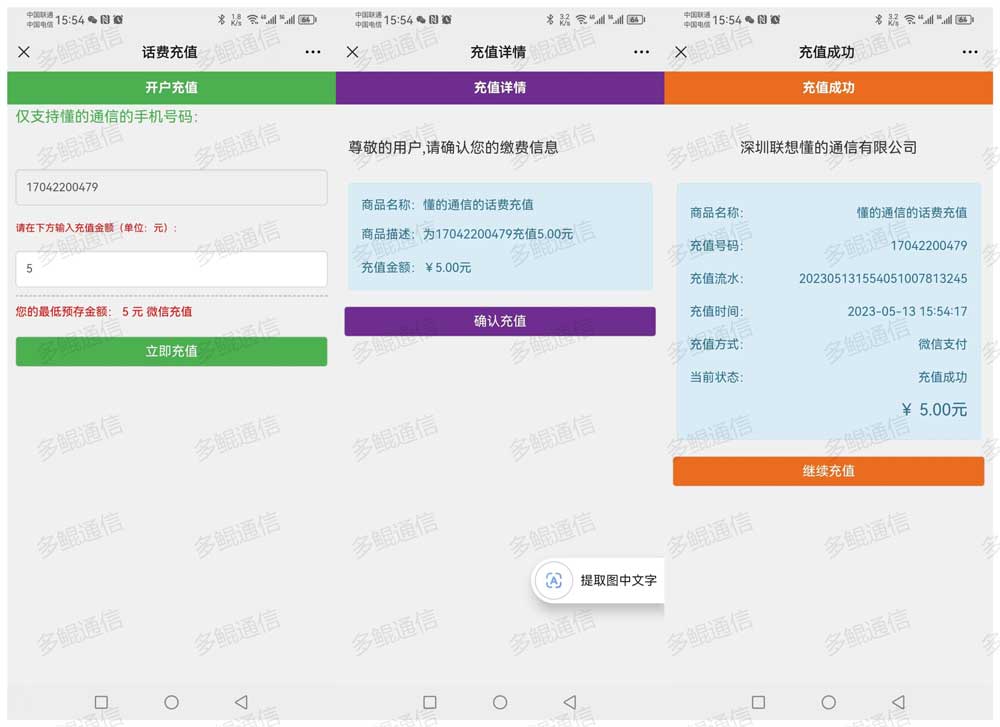Image resolution: width=1000 pixels, height=727 pixels.
Task: Select 充值号码 value 17042200479 on receipt
Action: click(929, 246)
